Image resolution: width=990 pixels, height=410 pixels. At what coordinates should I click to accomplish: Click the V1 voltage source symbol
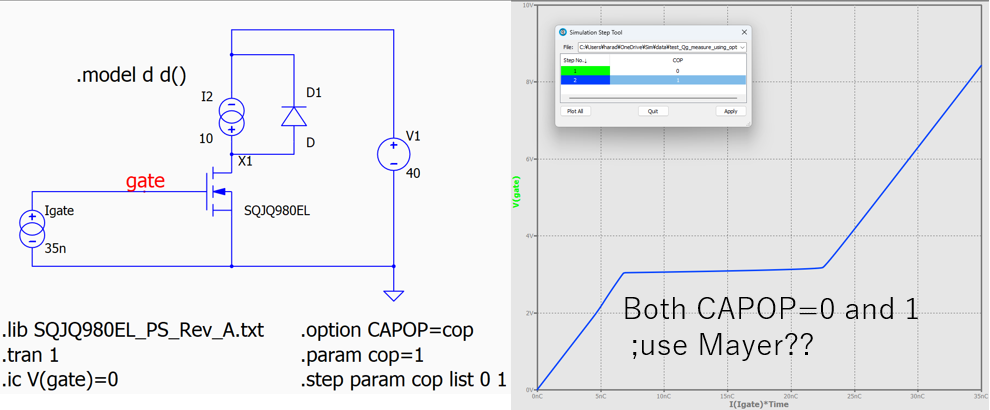(394, 154)
